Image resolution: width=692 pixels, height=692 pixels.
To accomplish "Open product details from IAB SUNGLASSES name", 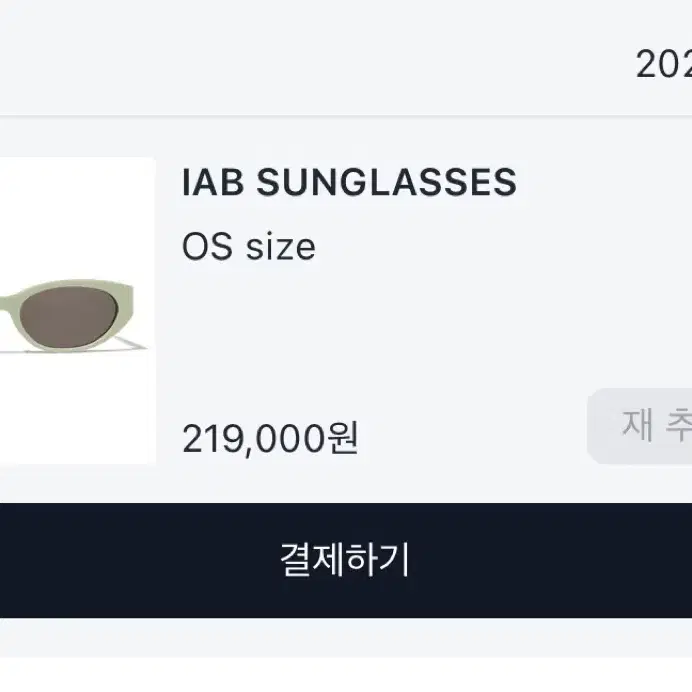I will click(x=349, y=182).
